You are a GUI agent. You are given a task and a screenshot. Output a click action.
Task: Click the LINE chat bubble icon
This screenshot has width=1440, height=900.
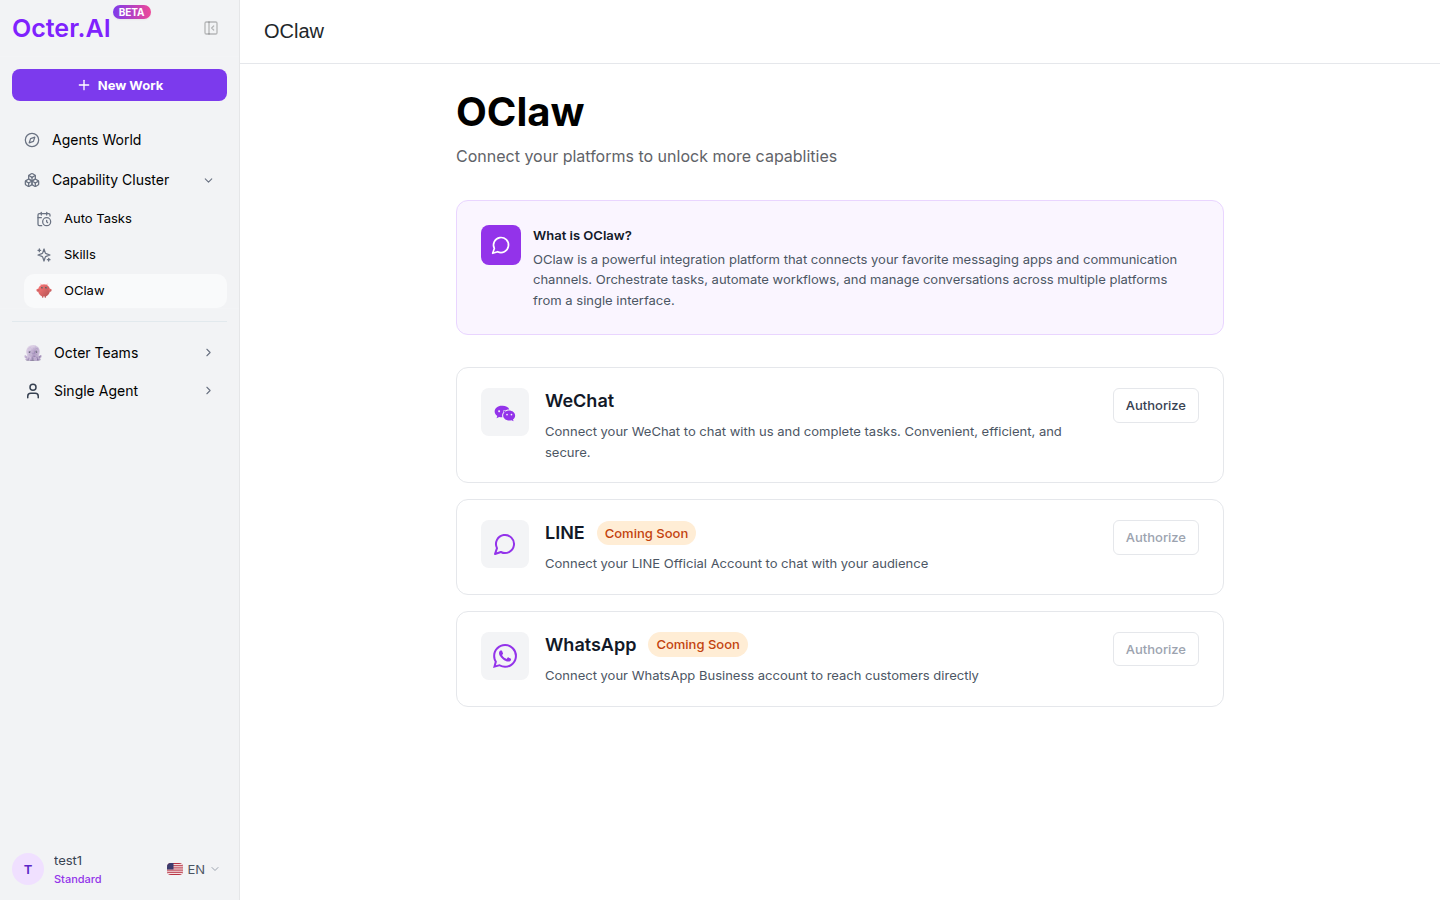(x=505, y=544)
